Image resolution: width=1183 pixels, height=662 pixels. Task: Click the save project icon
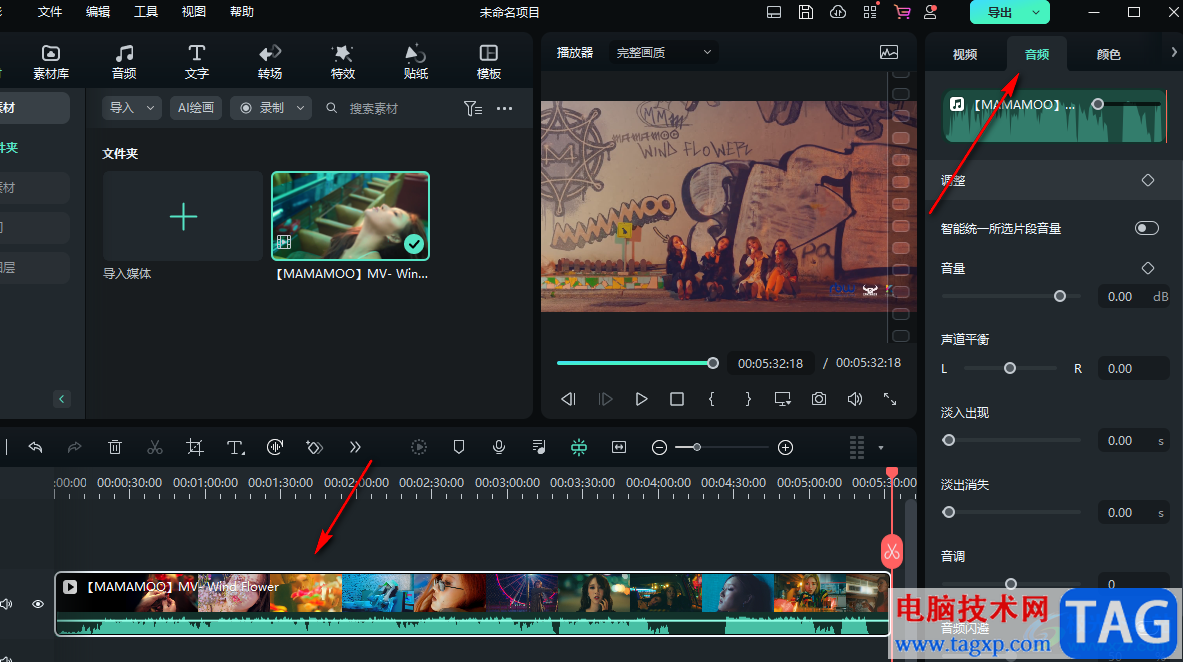(x=806, y=12)
